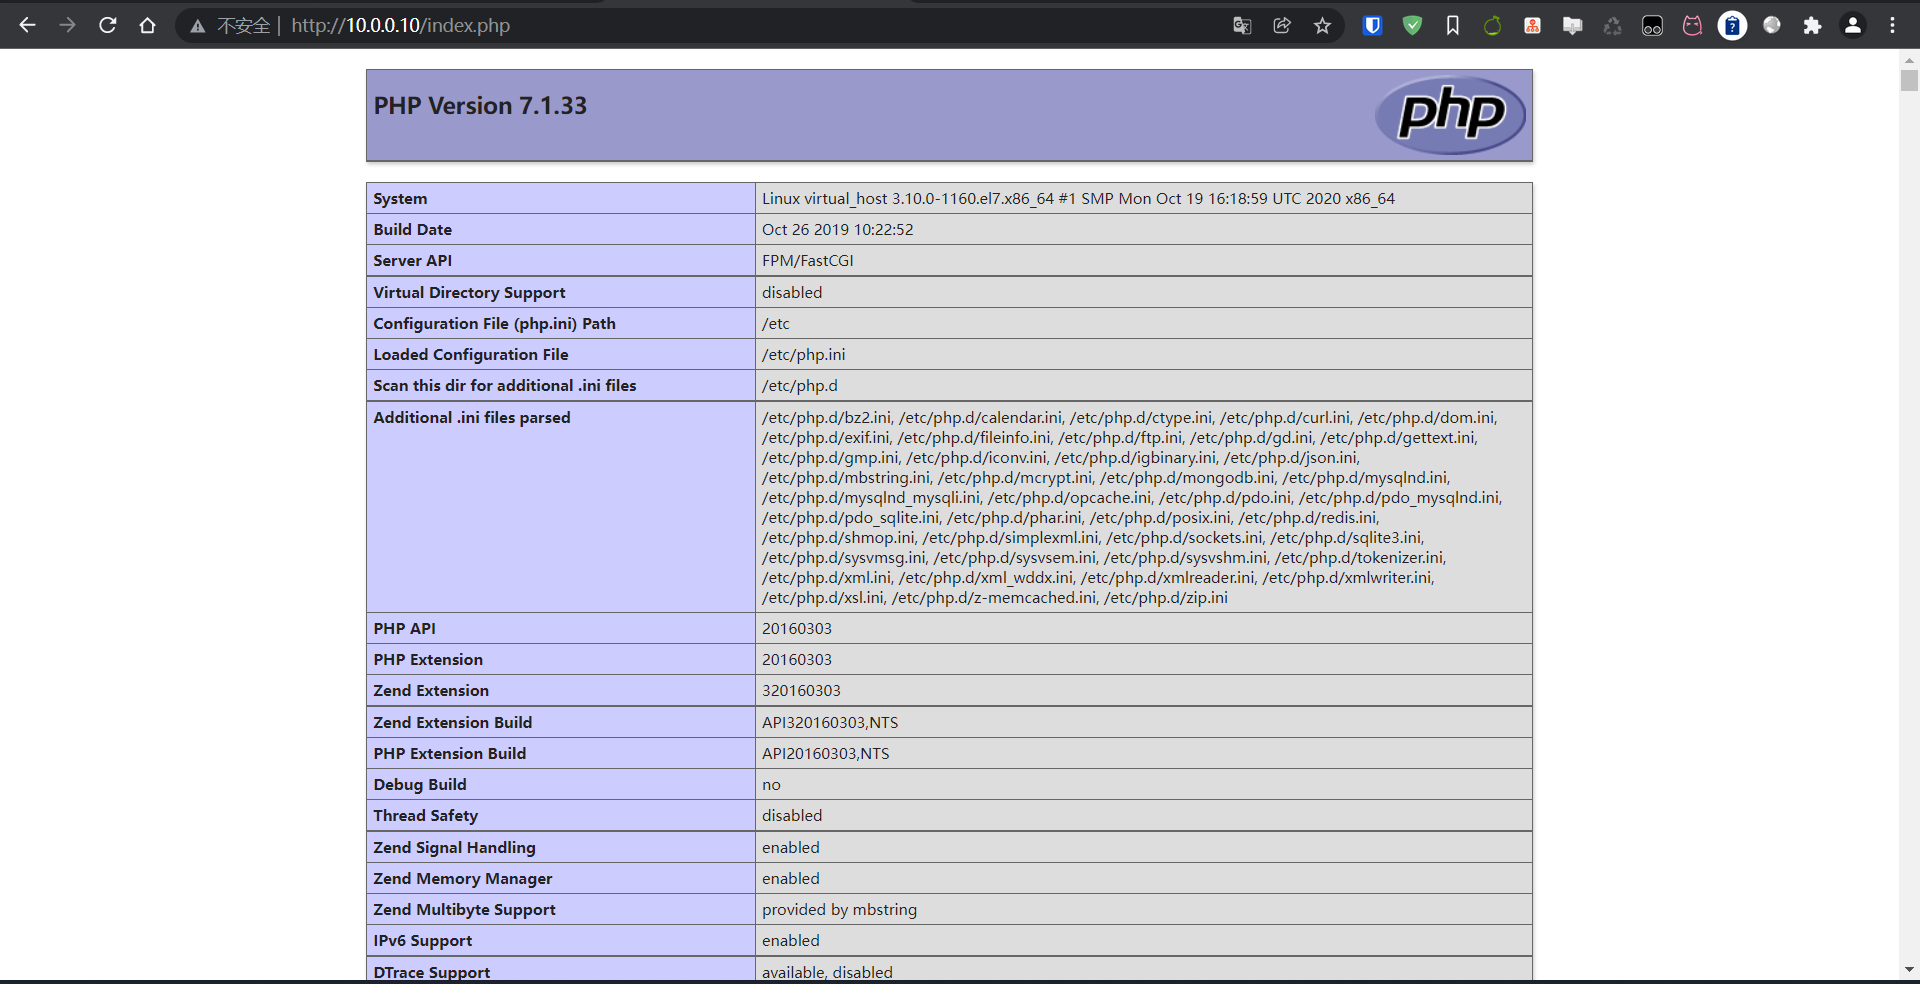This screenshot has width=1920, height=984.
Task: Click the Virtual Directory Support label
Action: (x=469, y=293)
